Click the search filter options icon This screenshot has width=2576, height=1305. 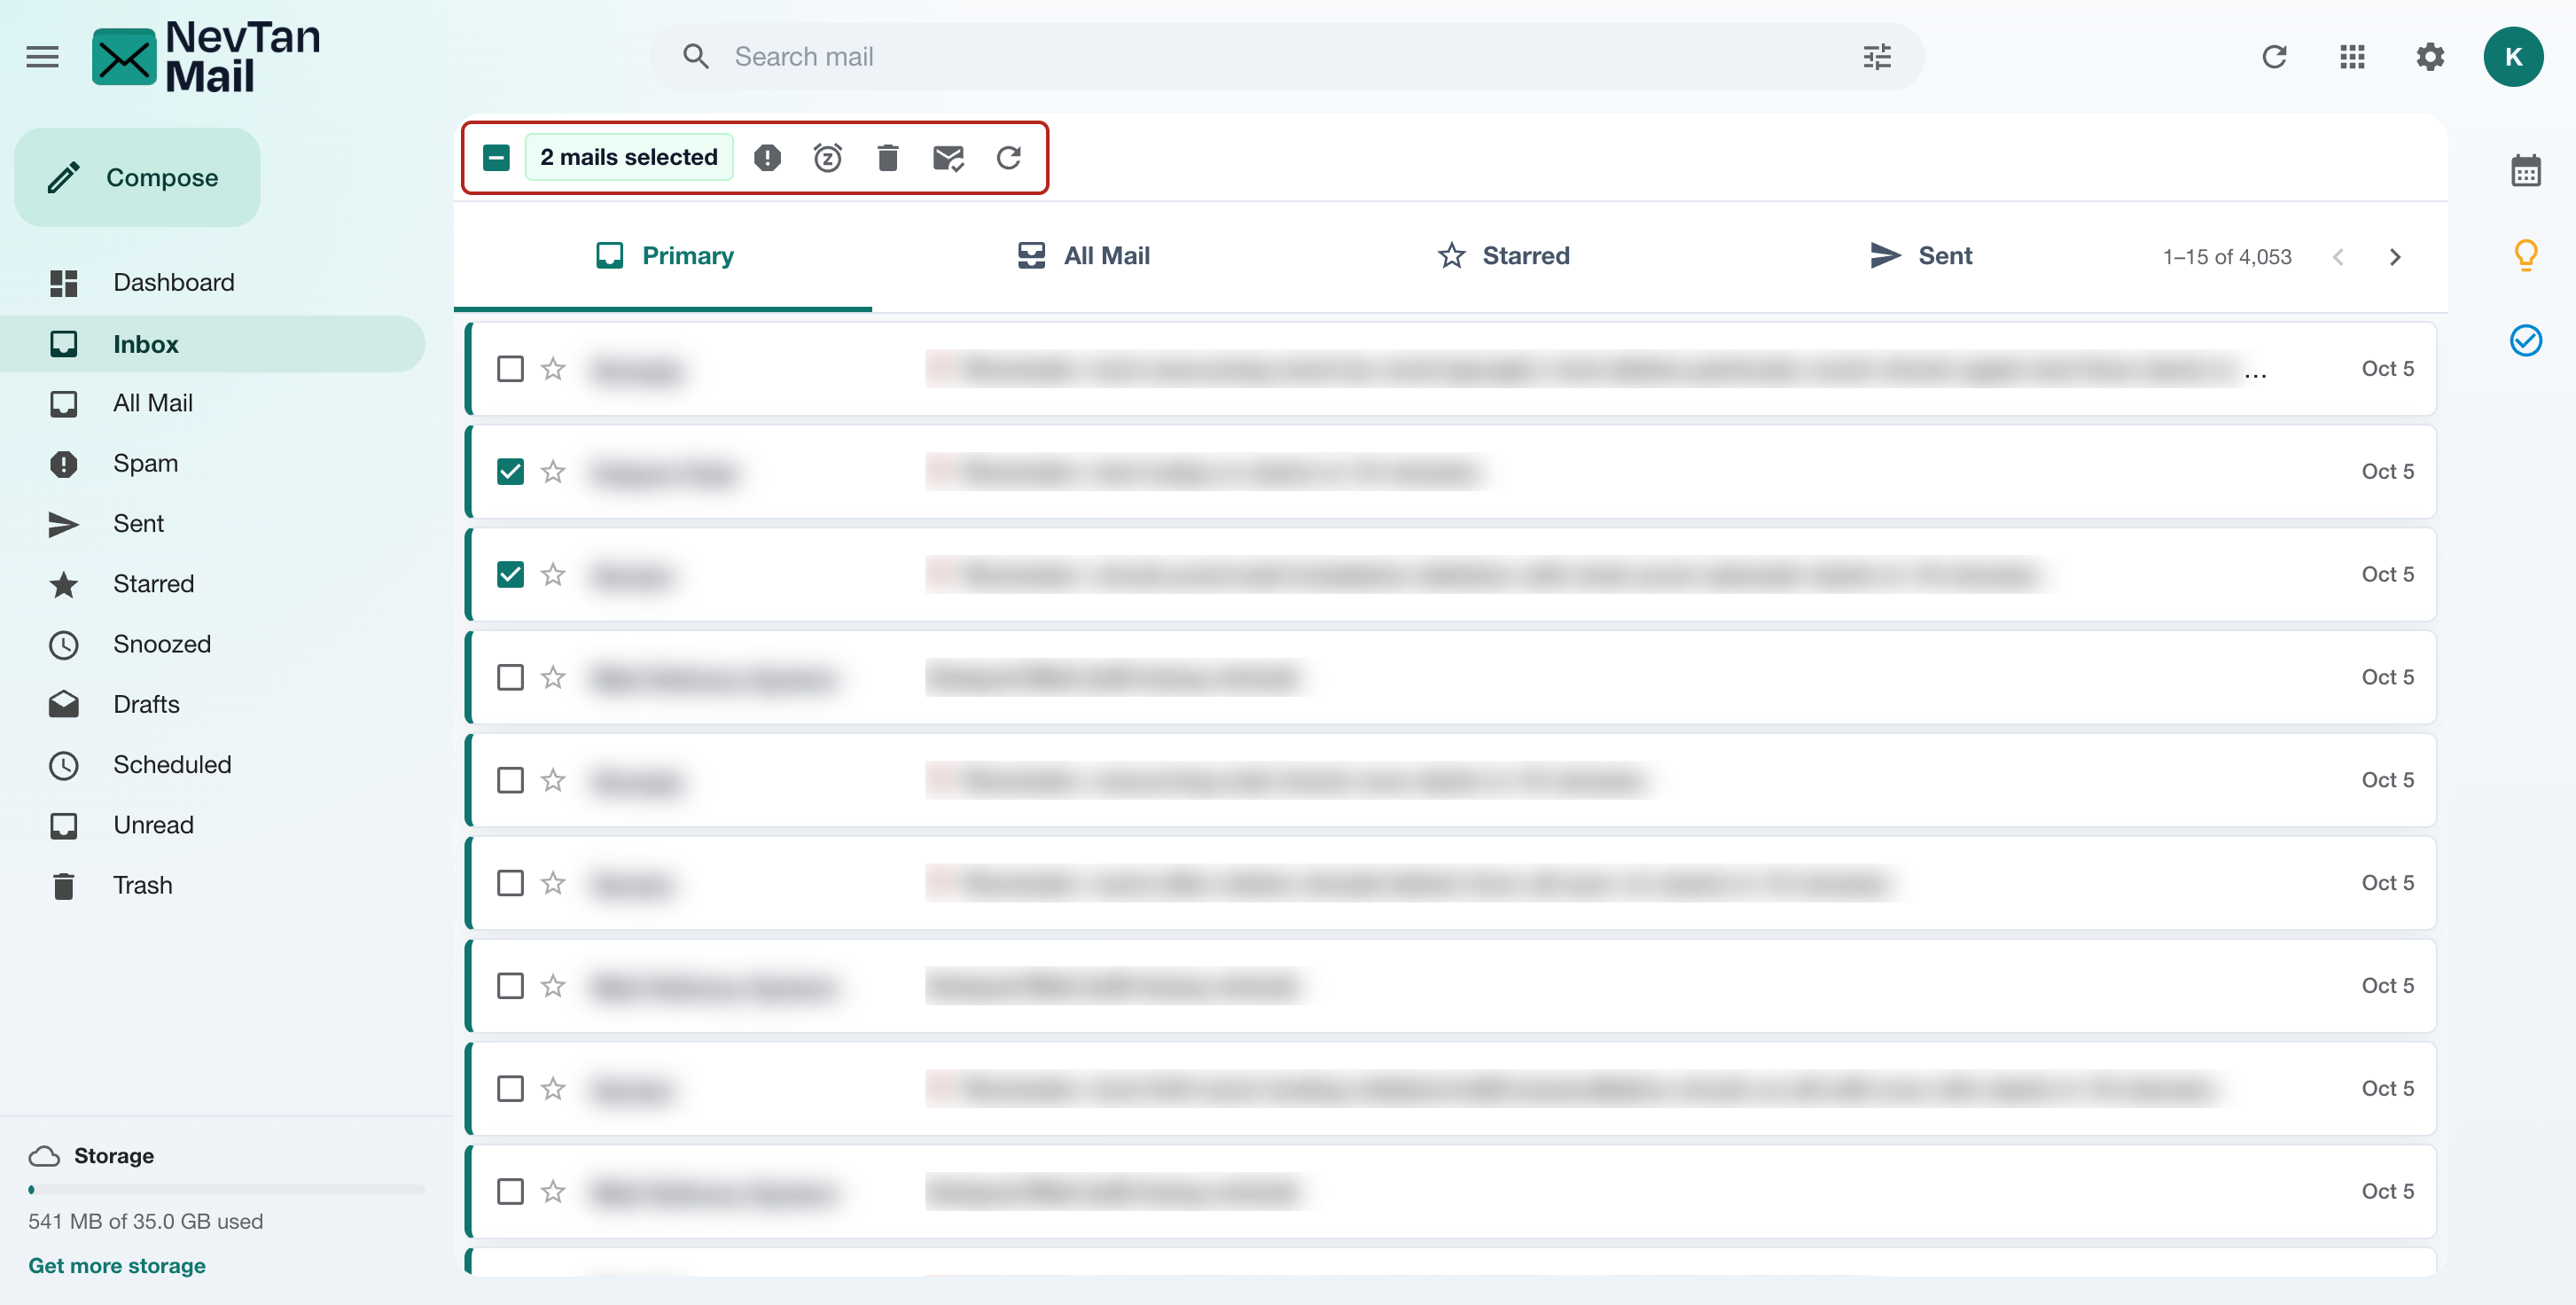click(1877, 57)
